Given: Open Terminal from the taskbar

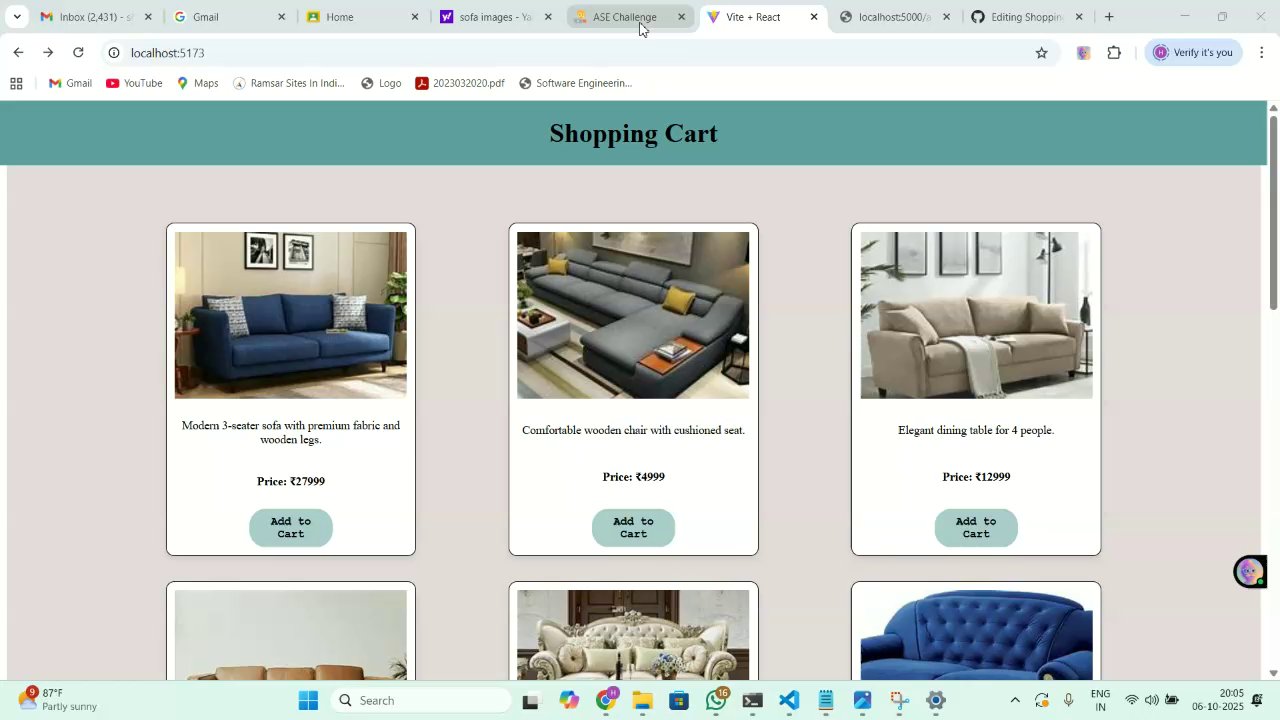Looking at the screenshot, I should point(753,701).
